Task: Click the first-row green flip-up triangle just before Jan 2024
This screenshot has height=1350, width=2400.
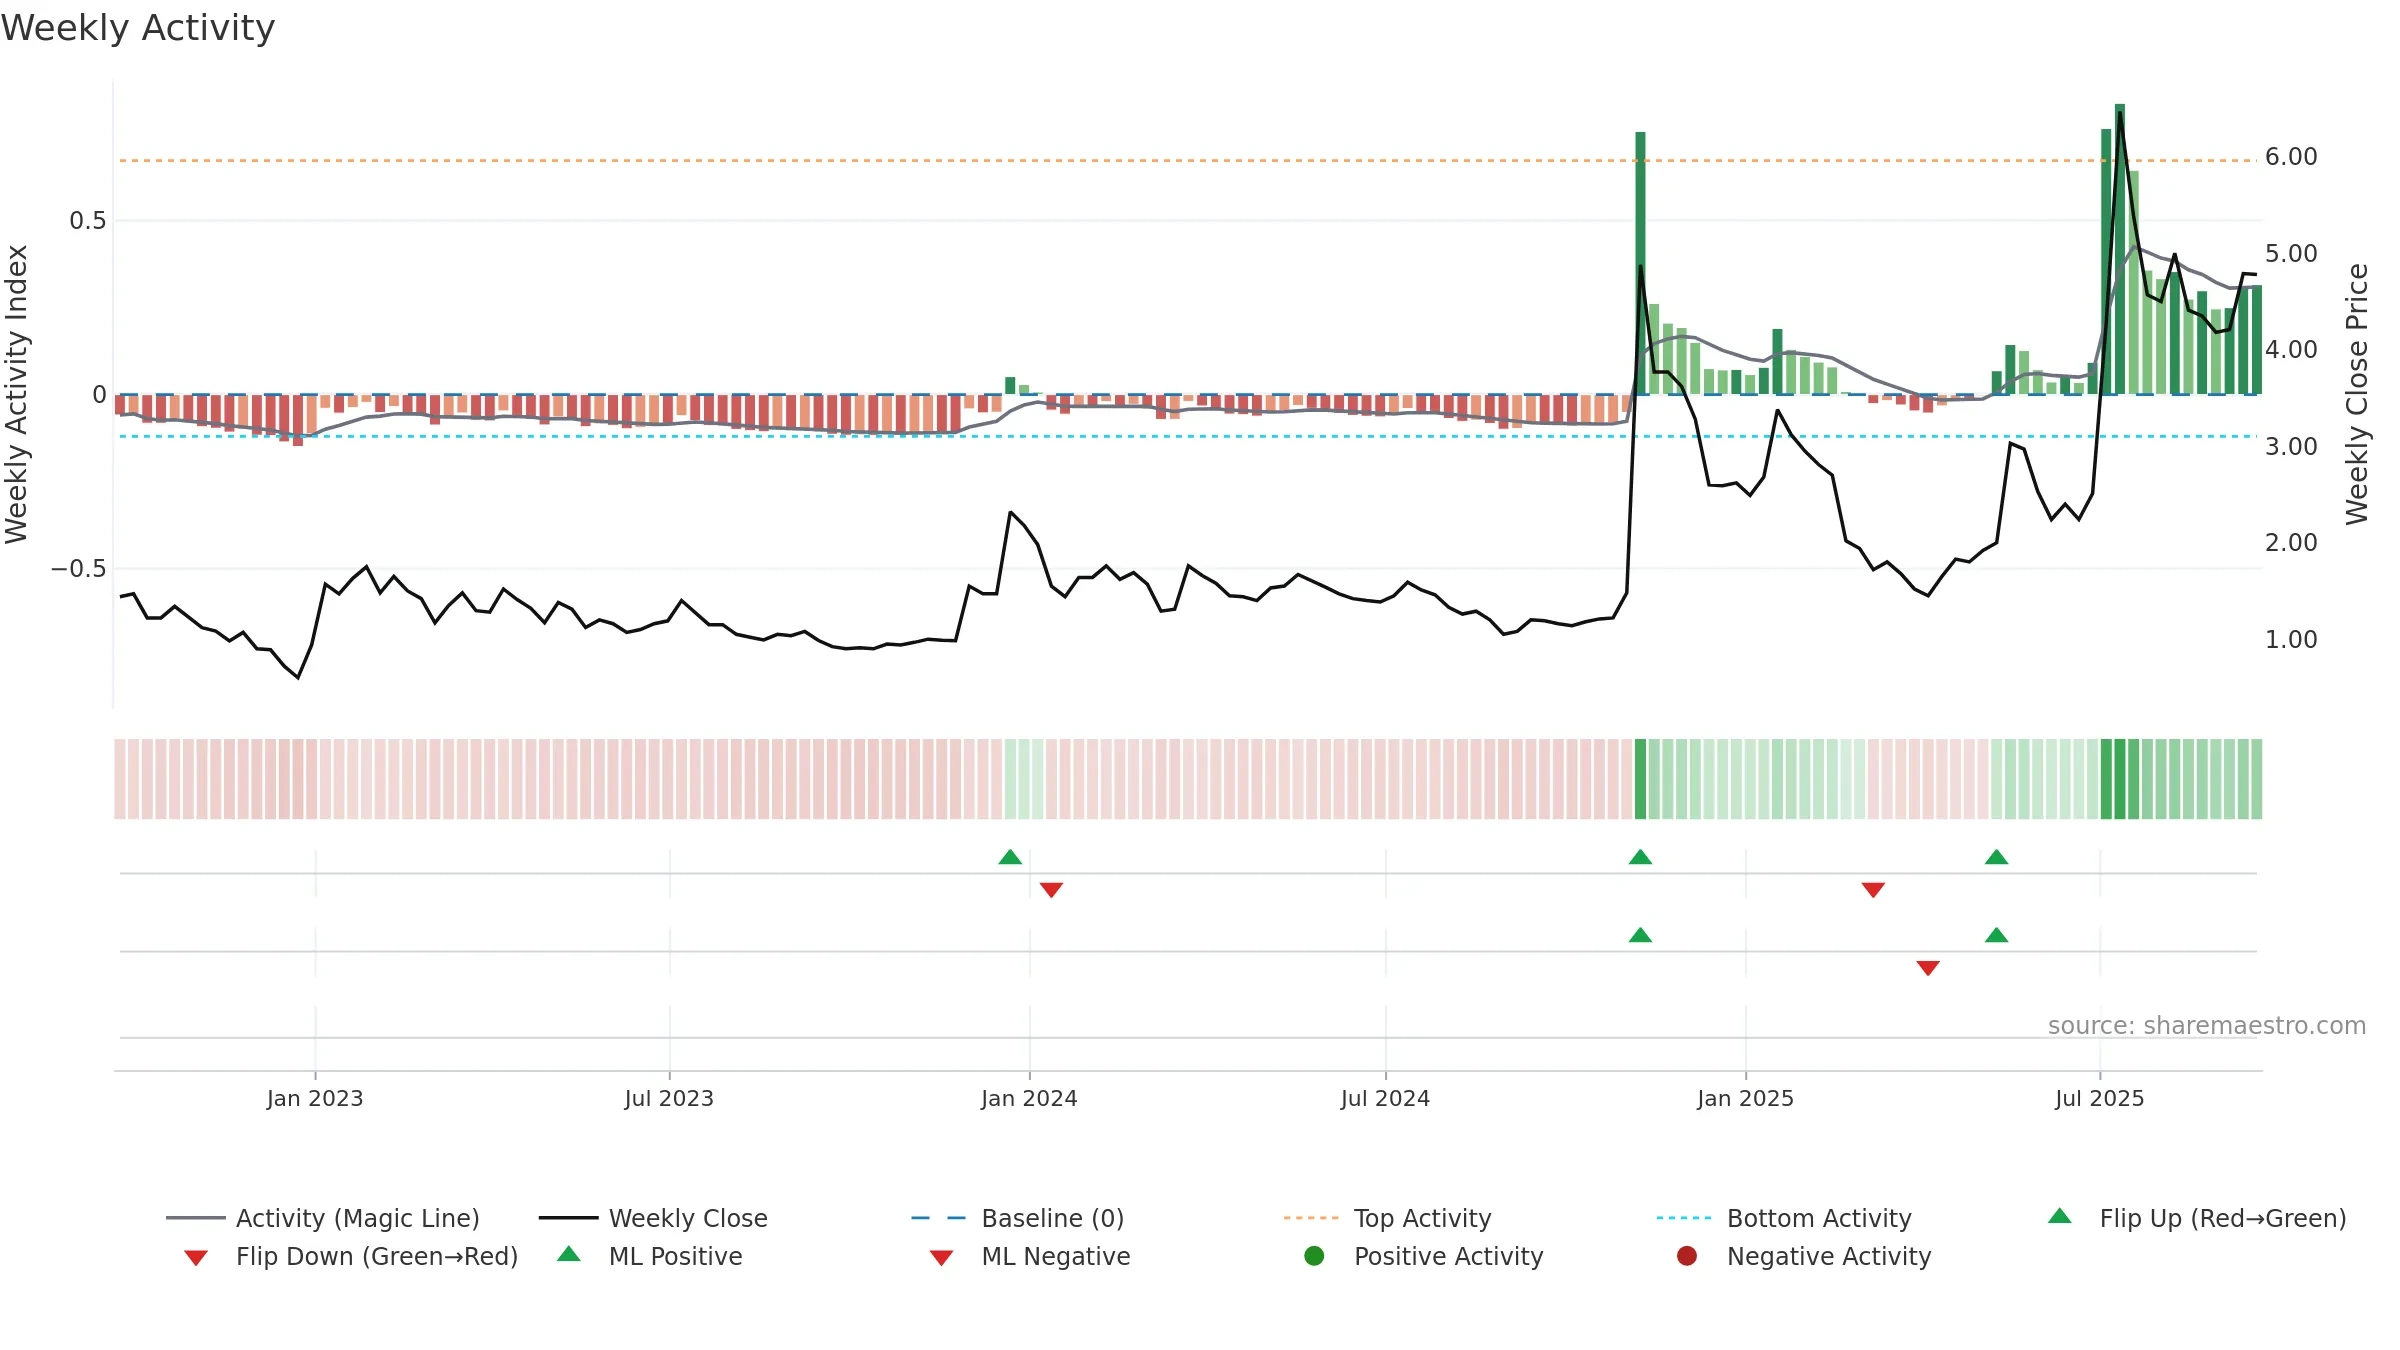Action: 1010,857
